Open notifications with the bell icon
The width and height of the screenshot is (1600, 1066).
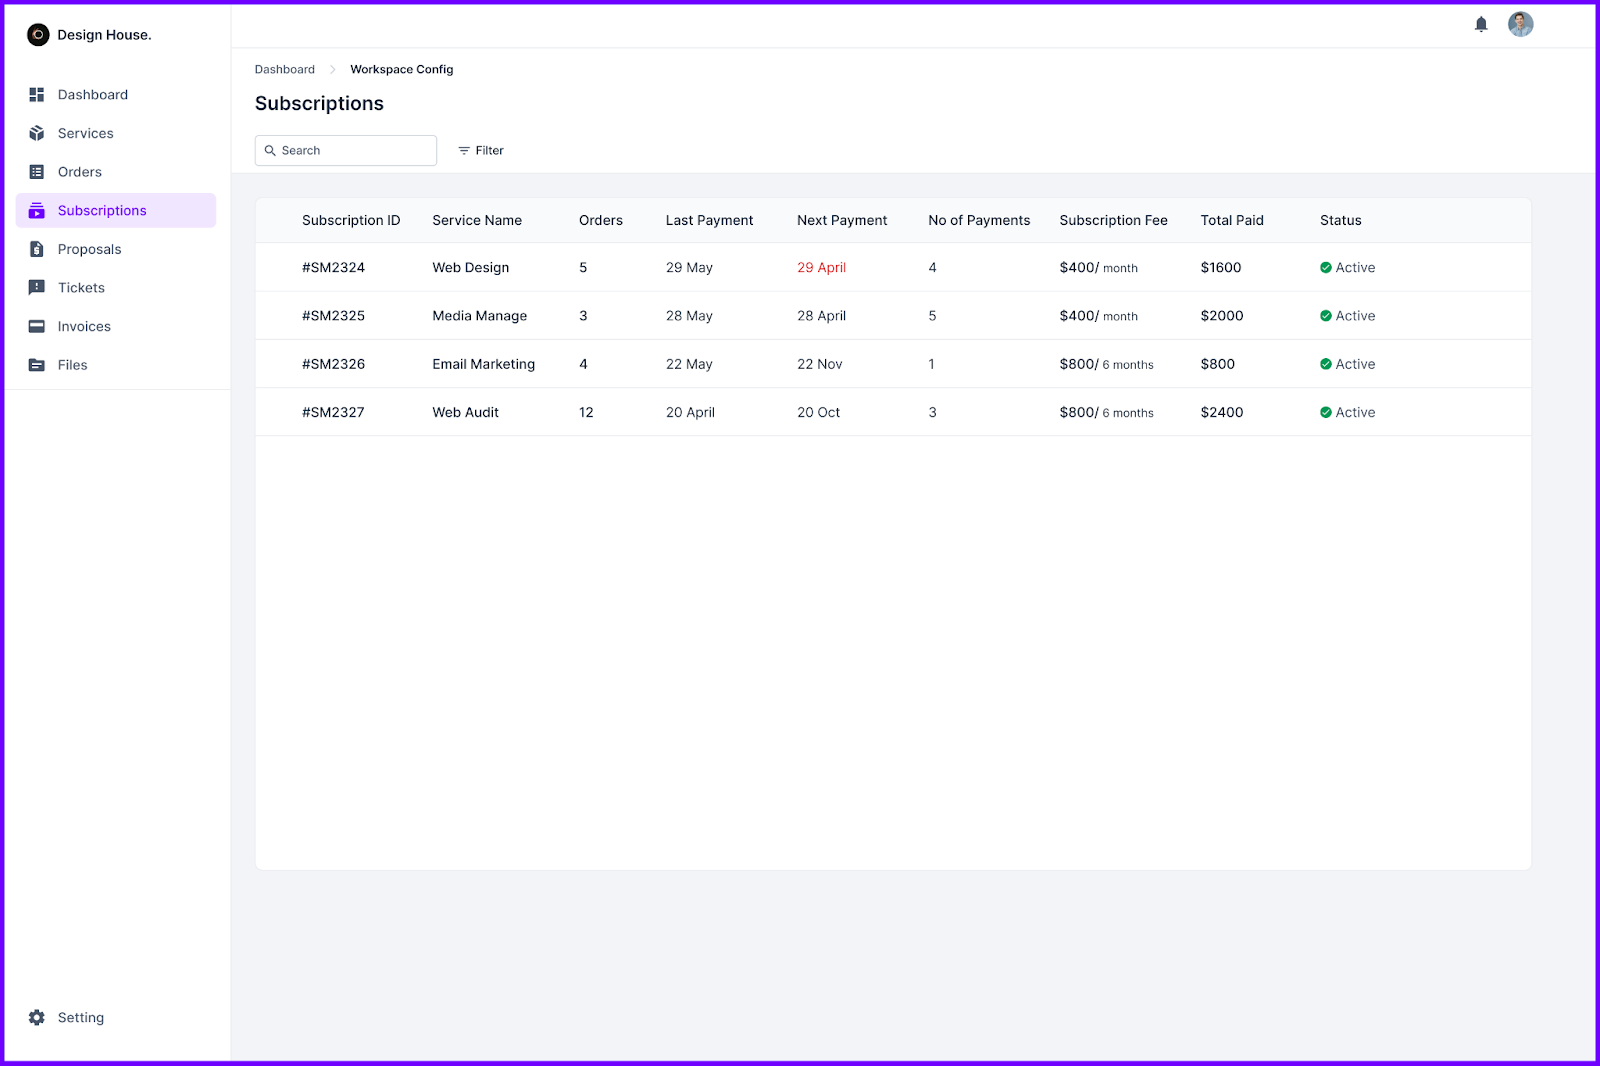1481,24
